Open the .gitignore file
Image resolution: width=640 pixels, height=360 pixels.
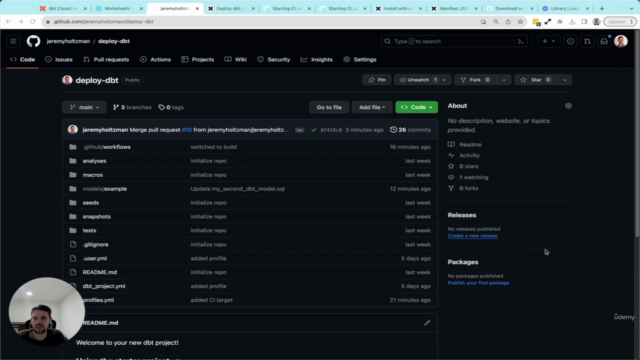pos(96,244)
